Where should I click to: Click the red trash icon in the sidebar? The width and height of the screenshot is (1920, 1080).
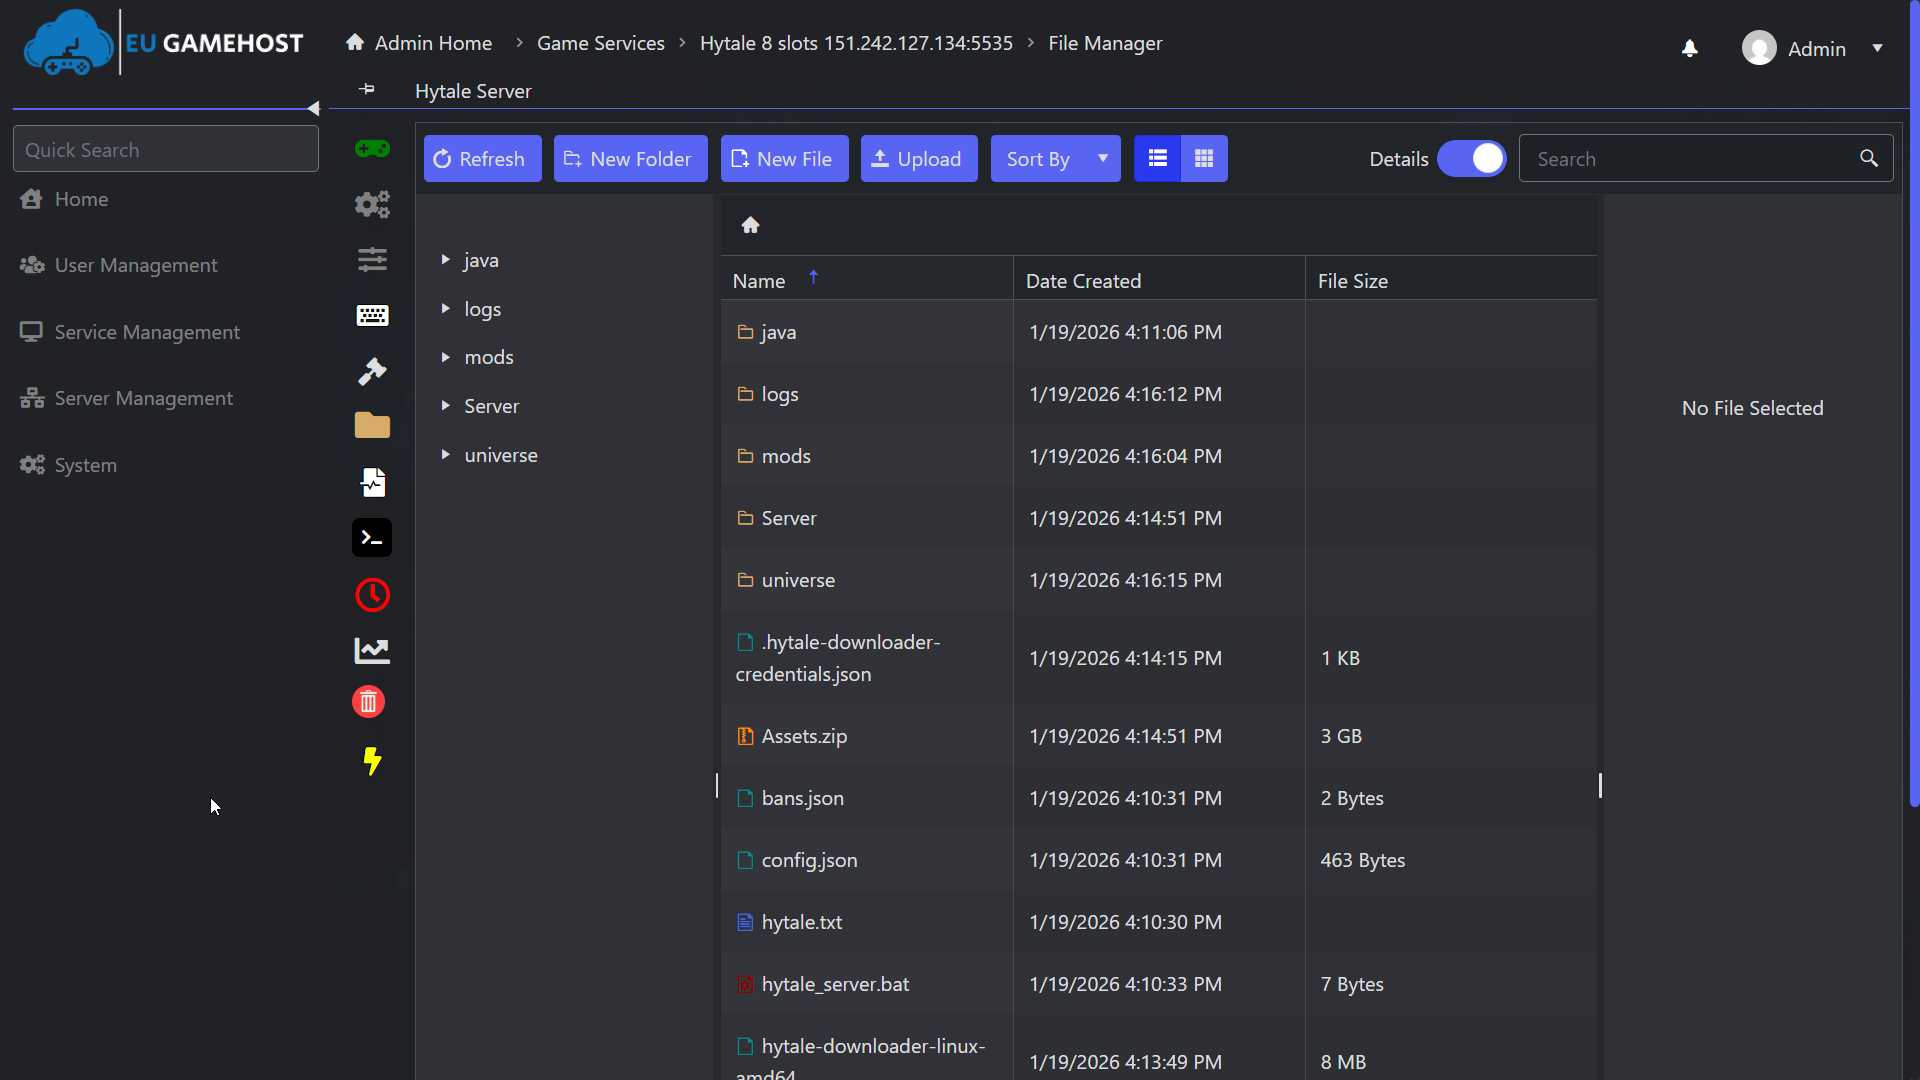(367, 701)
